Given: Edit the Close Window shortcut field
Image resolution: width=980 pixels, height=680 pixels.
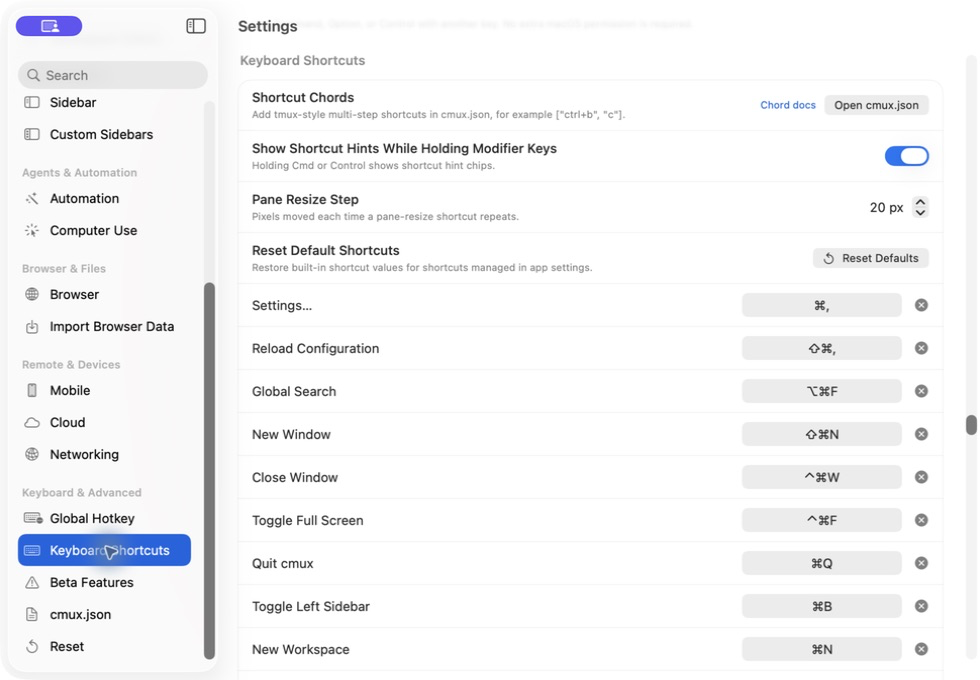Looking at the screenshot, I should tap(821, 478).
